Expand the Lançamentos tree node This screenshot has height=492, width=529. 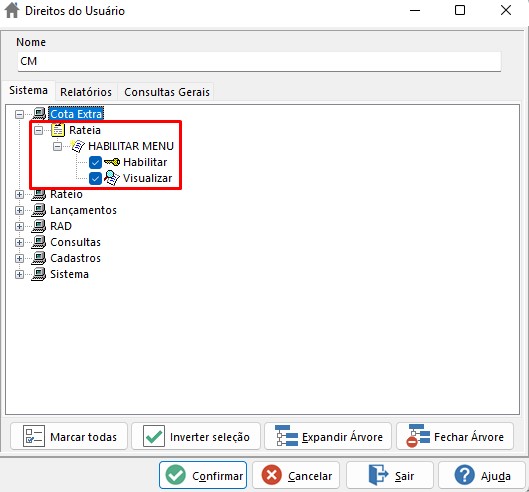(x=19, y=210)
